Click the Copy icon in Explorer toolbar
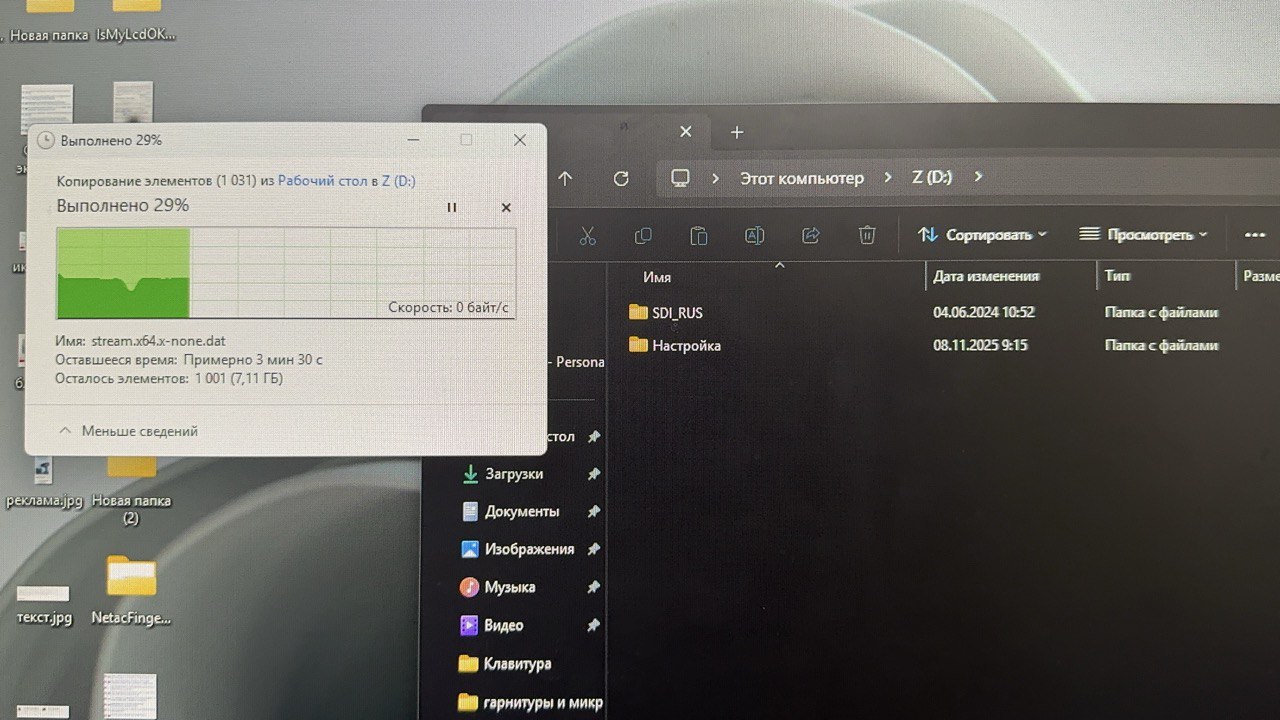This screenshot has height=720, width=1280. (x=643, y=235)
